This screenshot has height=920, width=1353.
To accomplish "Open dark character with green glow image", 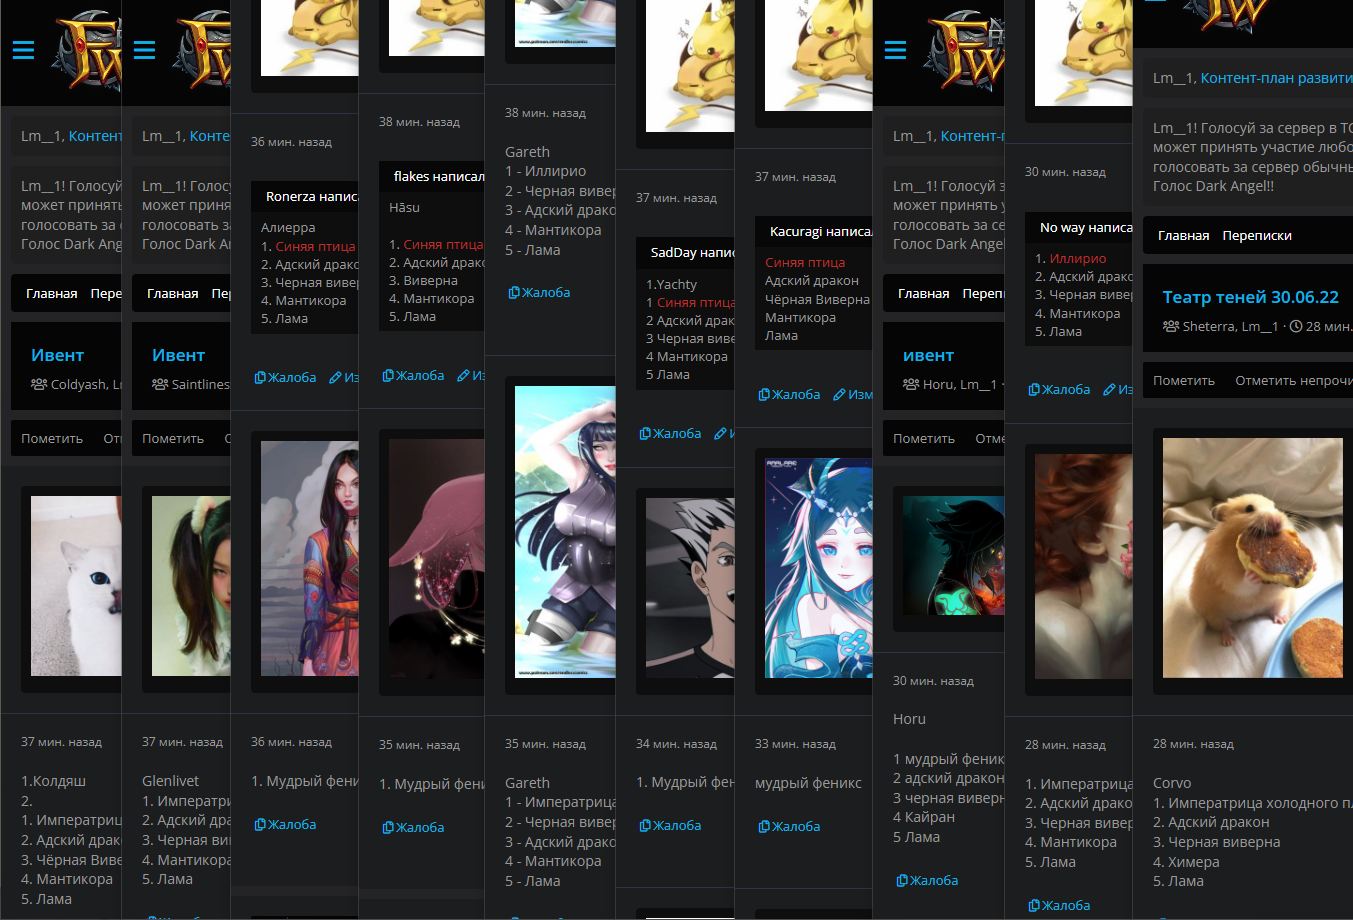I will click(x=953, y=555).
